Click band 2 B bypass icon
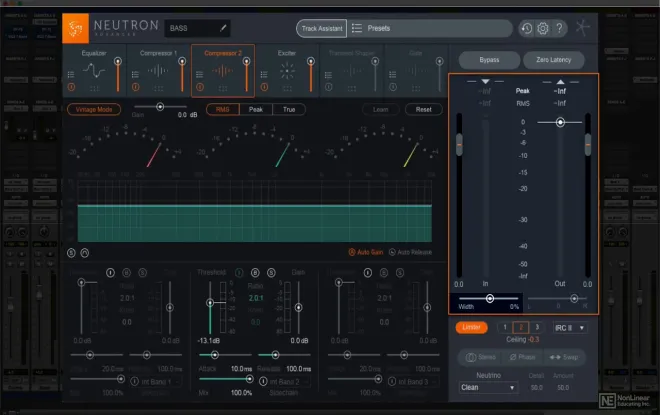Image resolution: width=660 pixels, height=415 pixels. pyautogui.click(x=255, y=273)
